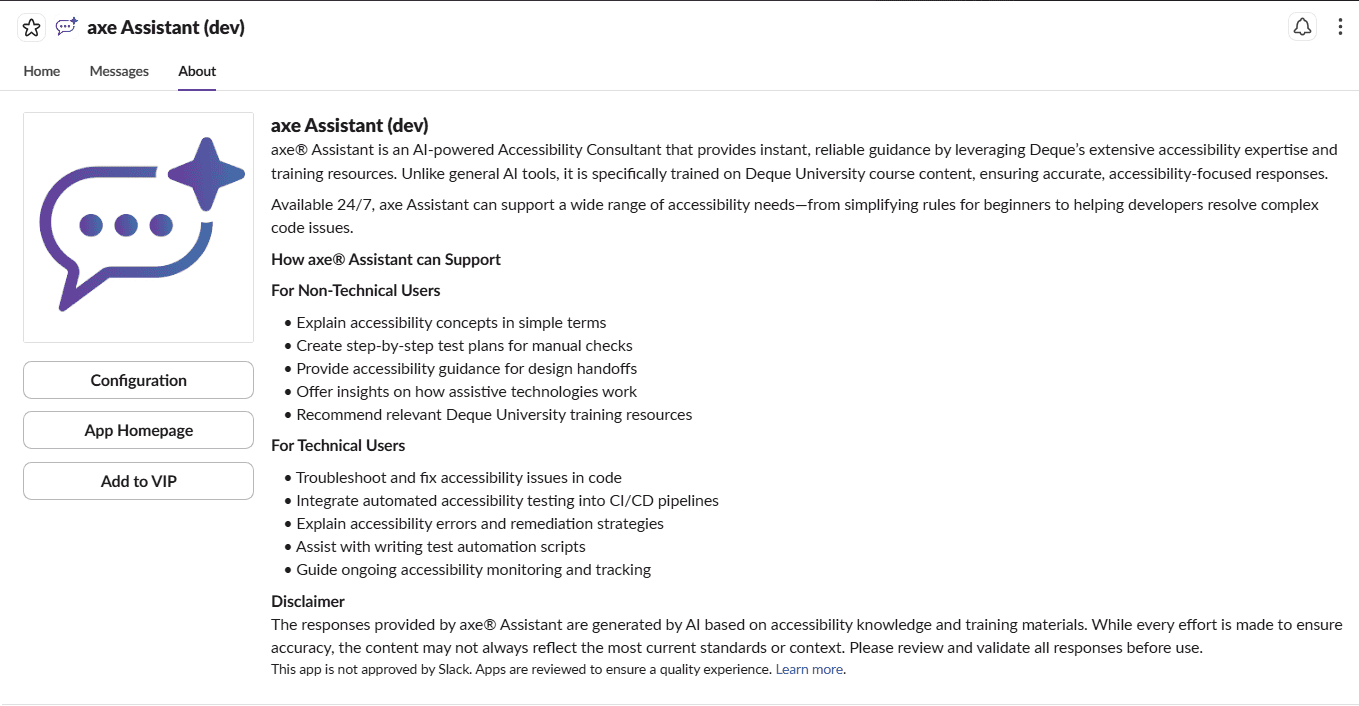This screenshot has width=1359, height=706.
Task: Follow the Learn more link
Action: click(809, 669)
